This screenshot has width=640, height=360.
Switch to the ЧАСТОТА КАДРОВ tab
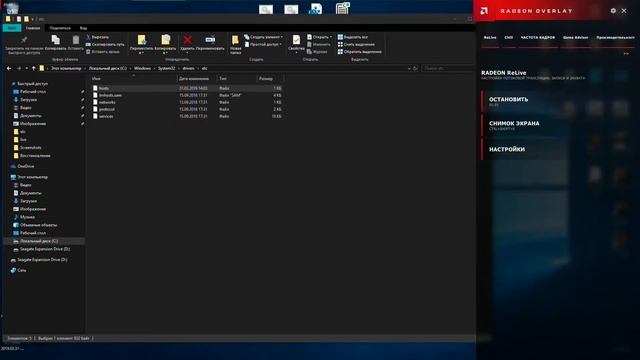pos(538,38)
